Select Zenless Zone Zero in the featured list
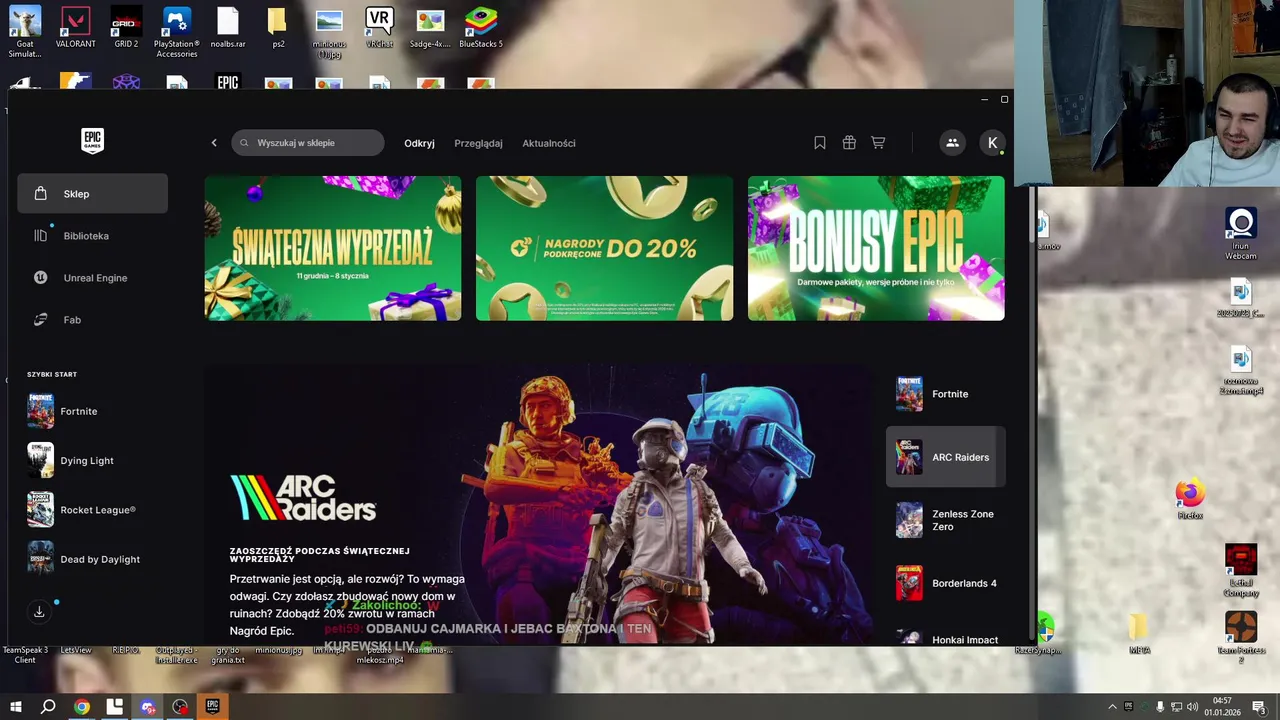Image resolution: width=1280 pixels, height=720 pixels. point(945,520)
